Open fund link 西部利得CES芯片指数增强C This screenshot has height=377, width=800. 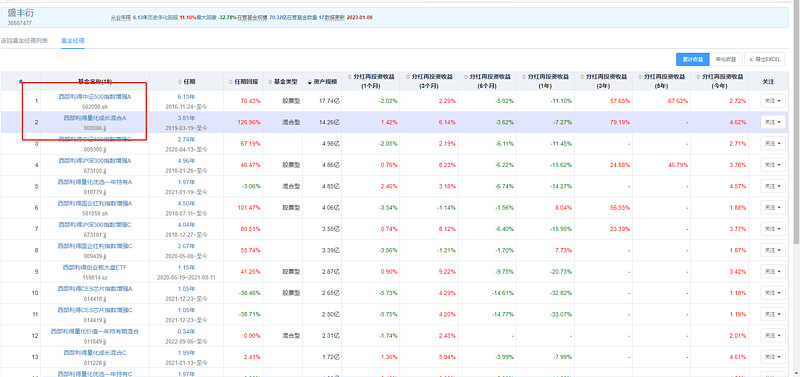pos(95,310)
